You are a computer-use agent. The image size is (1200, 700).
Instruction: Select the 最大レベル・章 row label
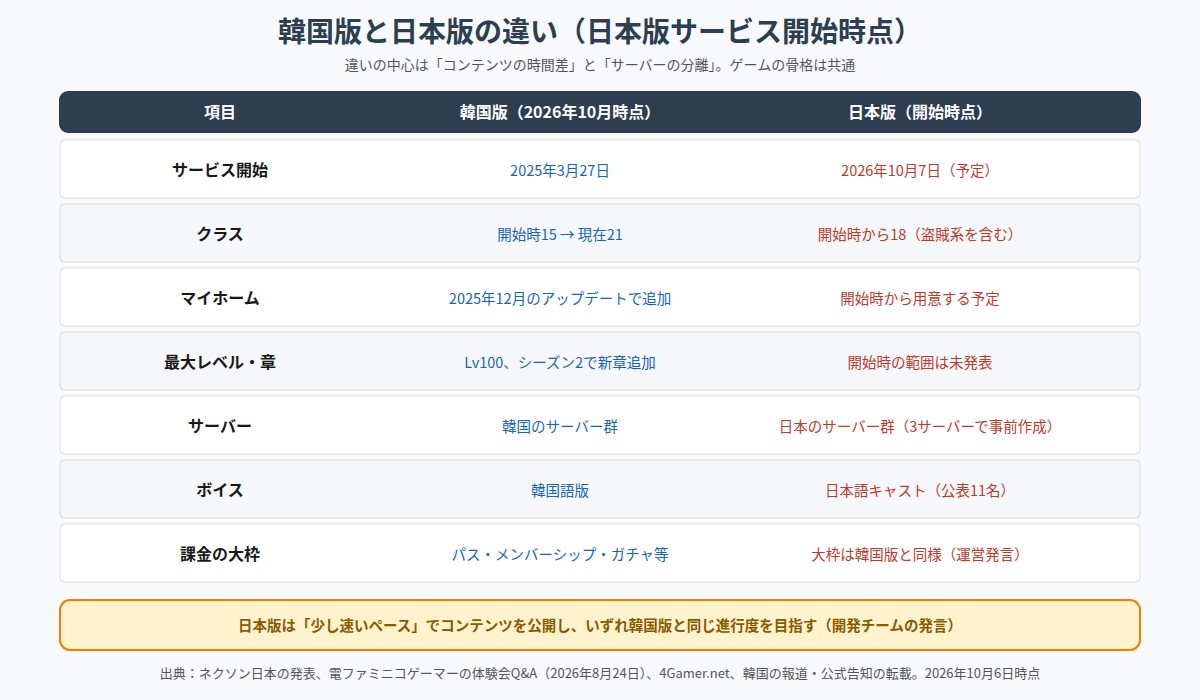220,362
